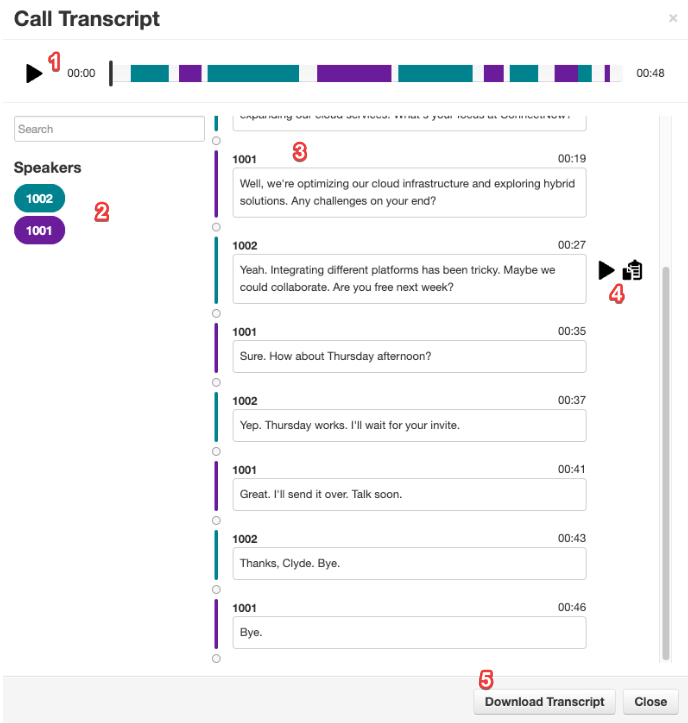The image size is (688, 723).
Task: Toggle speaker 1002 filter
Action: (x=39, y=198)
